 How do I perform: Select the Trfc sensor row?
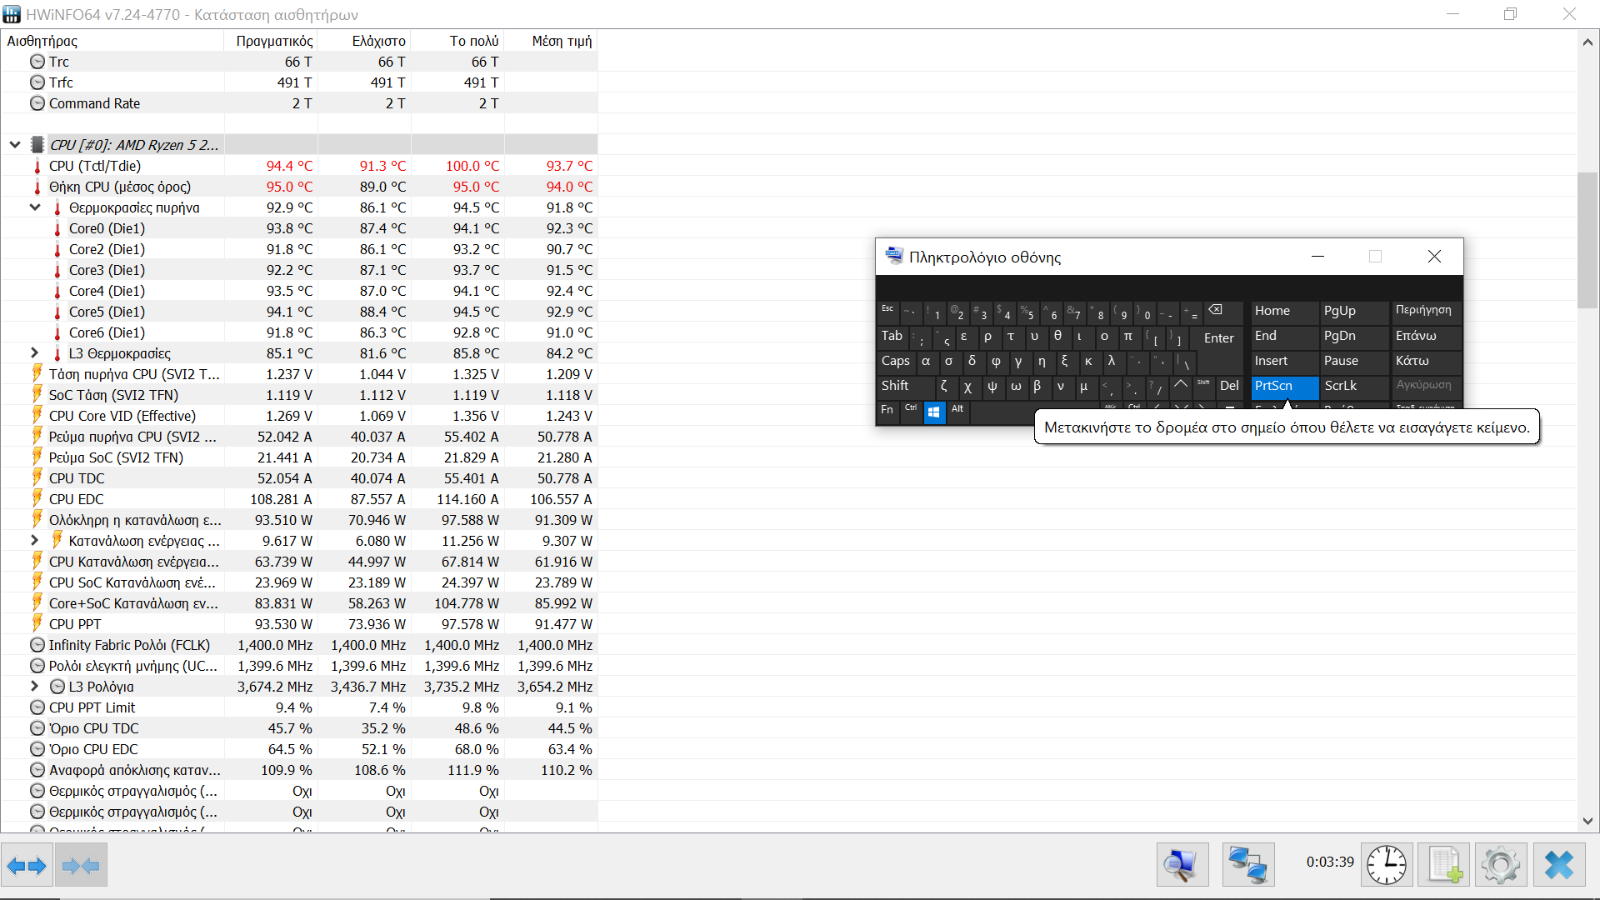coord(299,82)
